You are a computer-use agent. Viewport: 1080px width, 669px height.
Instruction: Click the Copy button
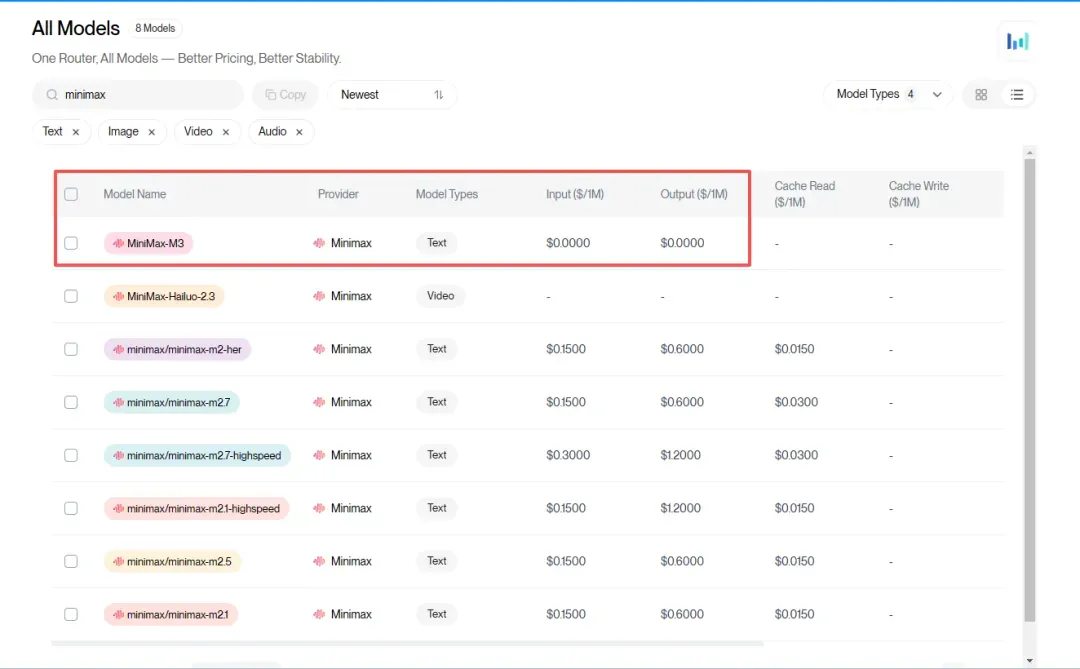(x=285, y=95)
